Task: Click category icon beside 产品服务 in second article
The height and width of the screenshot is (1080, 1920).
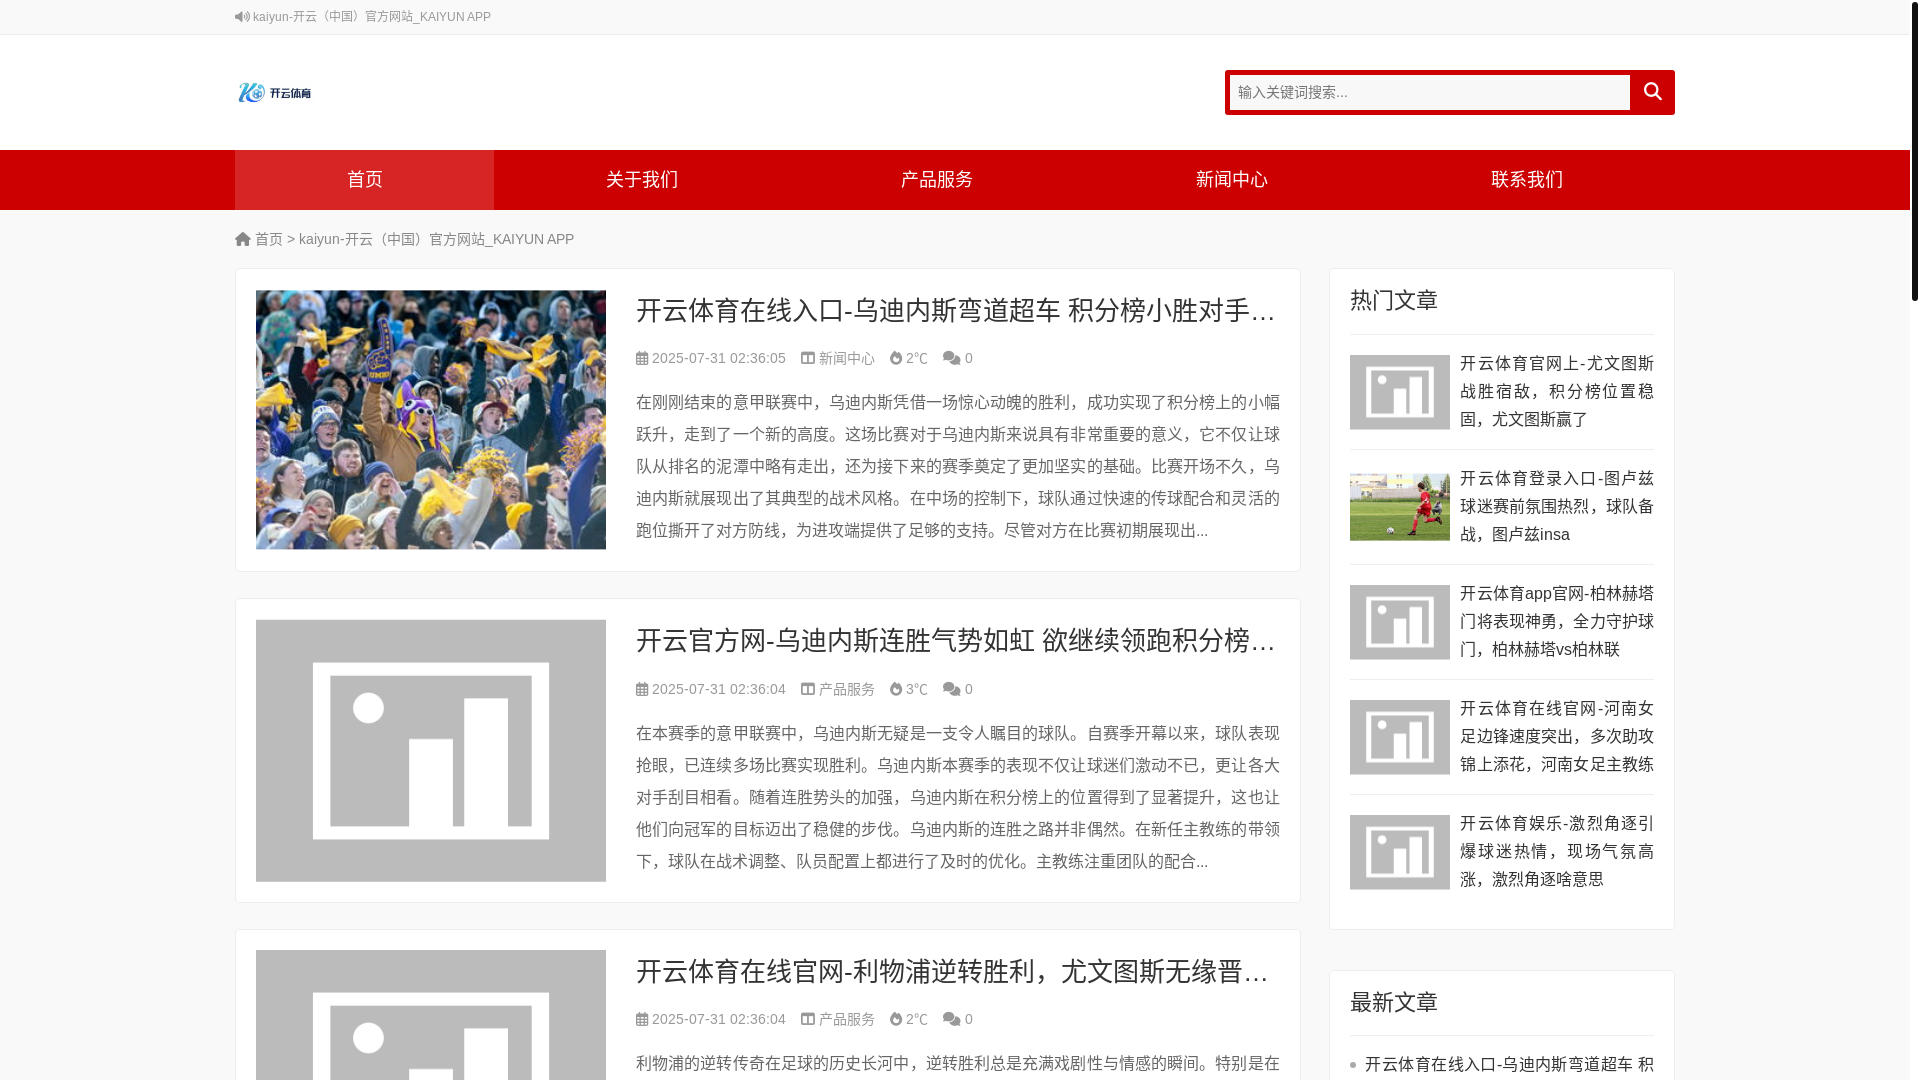Action: click(808, 689)
